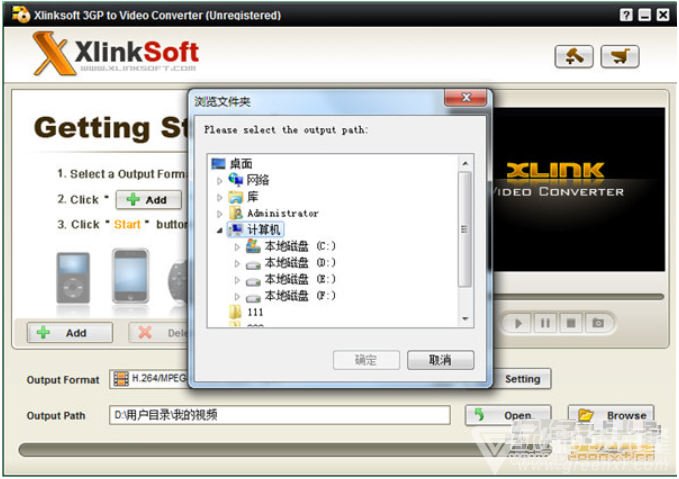Select 库 libraries item in folder tree
The width and height of the screenshot is (679, 479).
(244, 197)
